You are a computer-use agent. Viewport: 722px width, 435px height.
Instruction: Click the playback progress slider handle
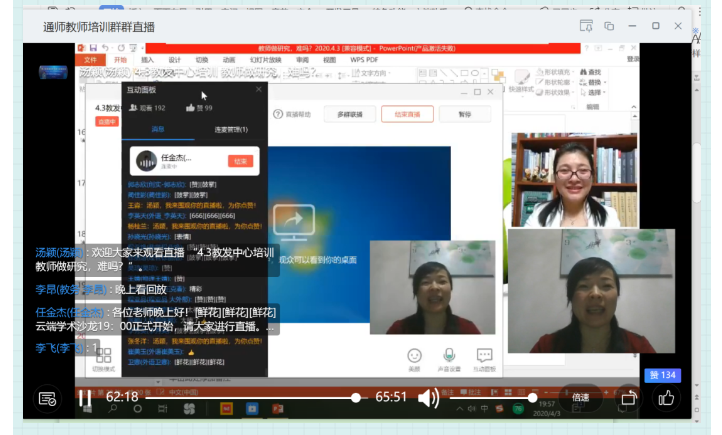tap(355, 398)
